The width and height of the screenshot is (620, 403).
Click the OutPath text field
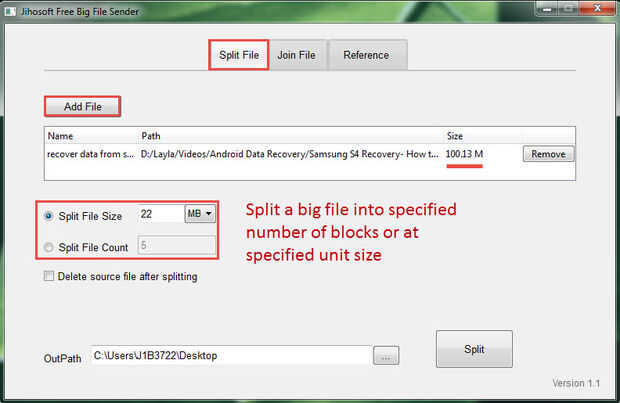click(x=231, y=356)
